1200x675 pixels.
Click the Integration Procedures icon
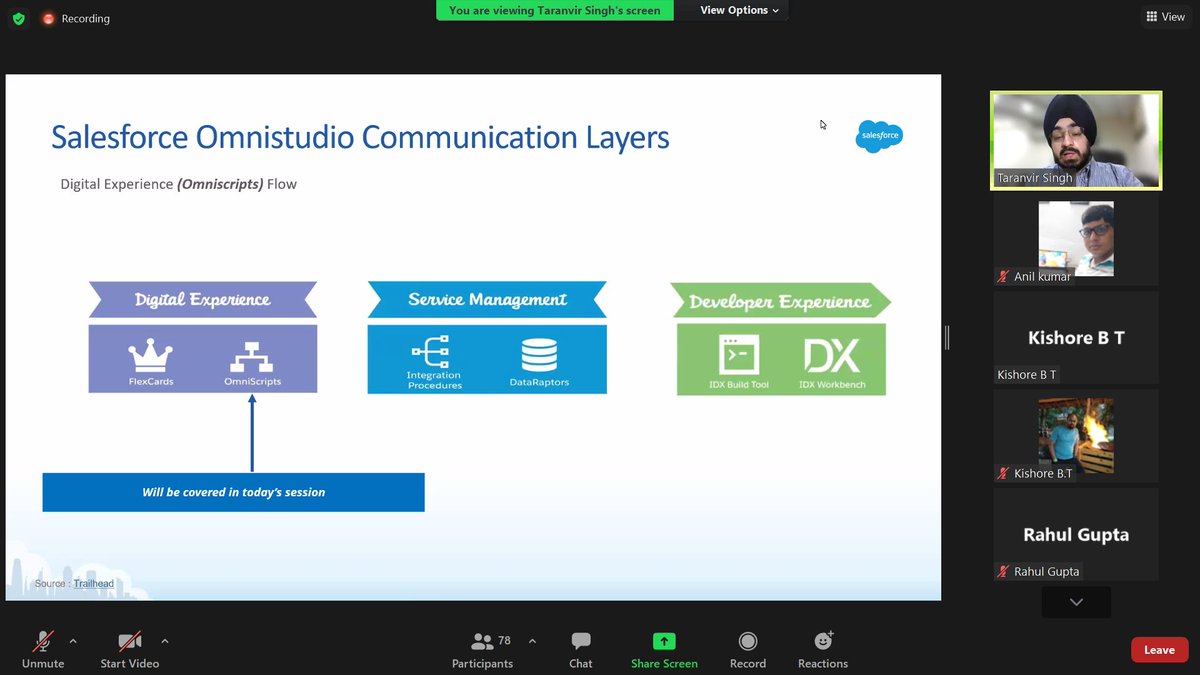pos(430,352)
